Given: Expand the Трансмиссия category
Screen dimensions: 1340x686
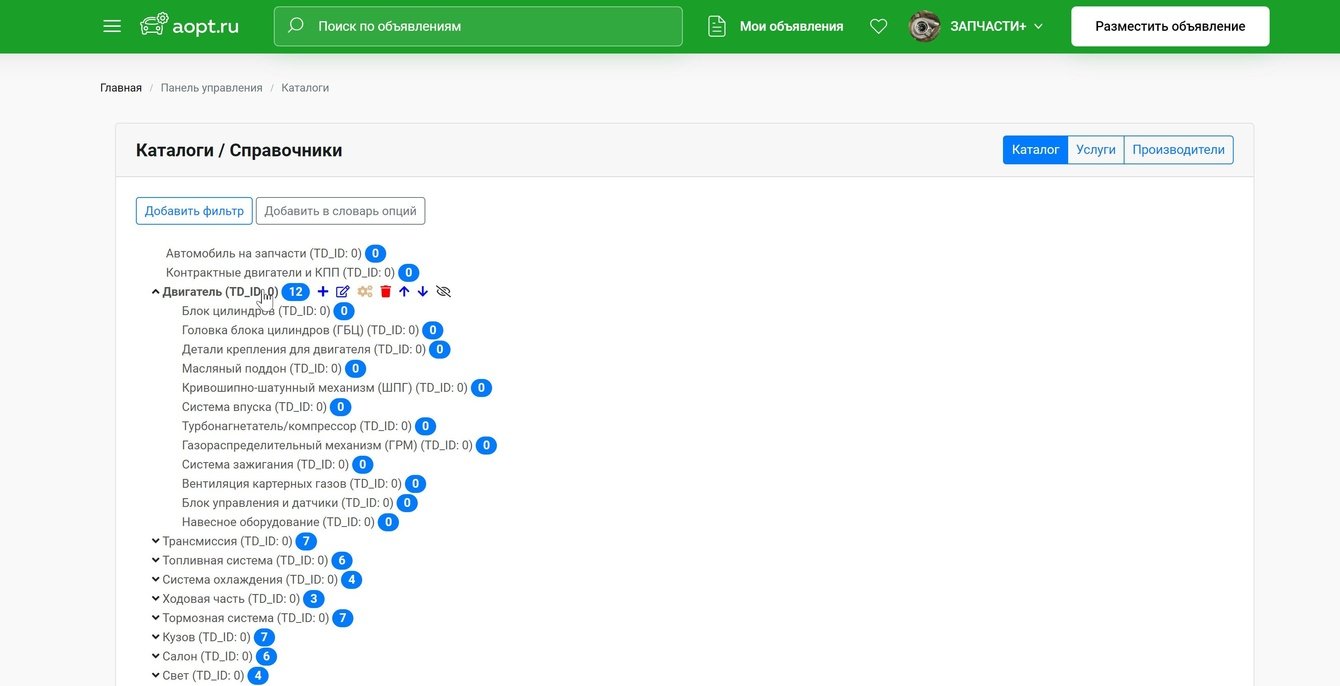Looking at the screenshot, I should (x=156, y=541).
